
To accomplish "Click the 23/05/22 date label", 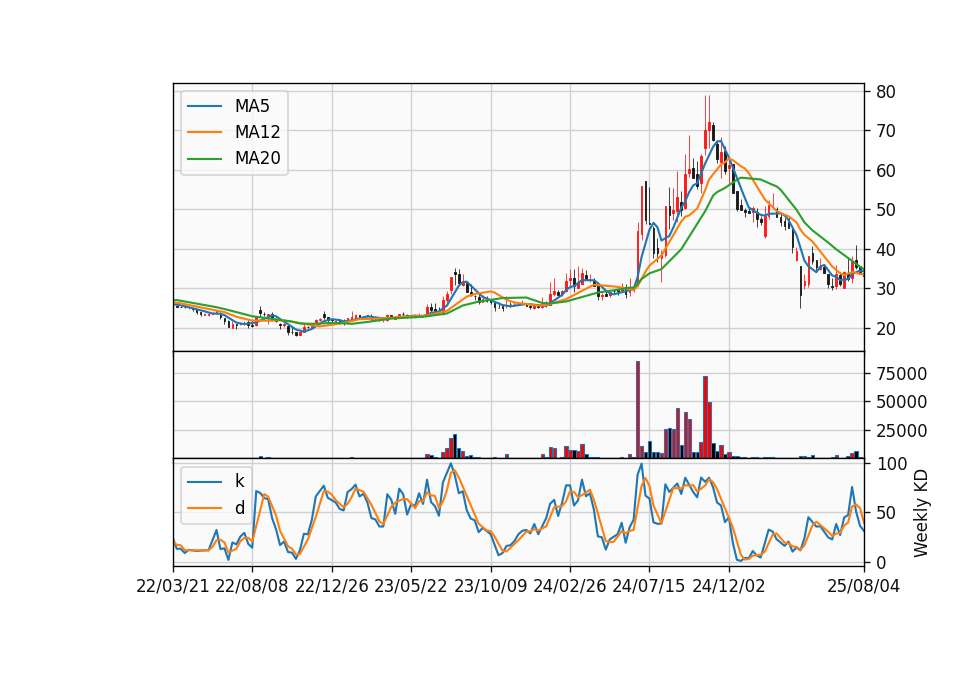I will click(x=411, y=586).
